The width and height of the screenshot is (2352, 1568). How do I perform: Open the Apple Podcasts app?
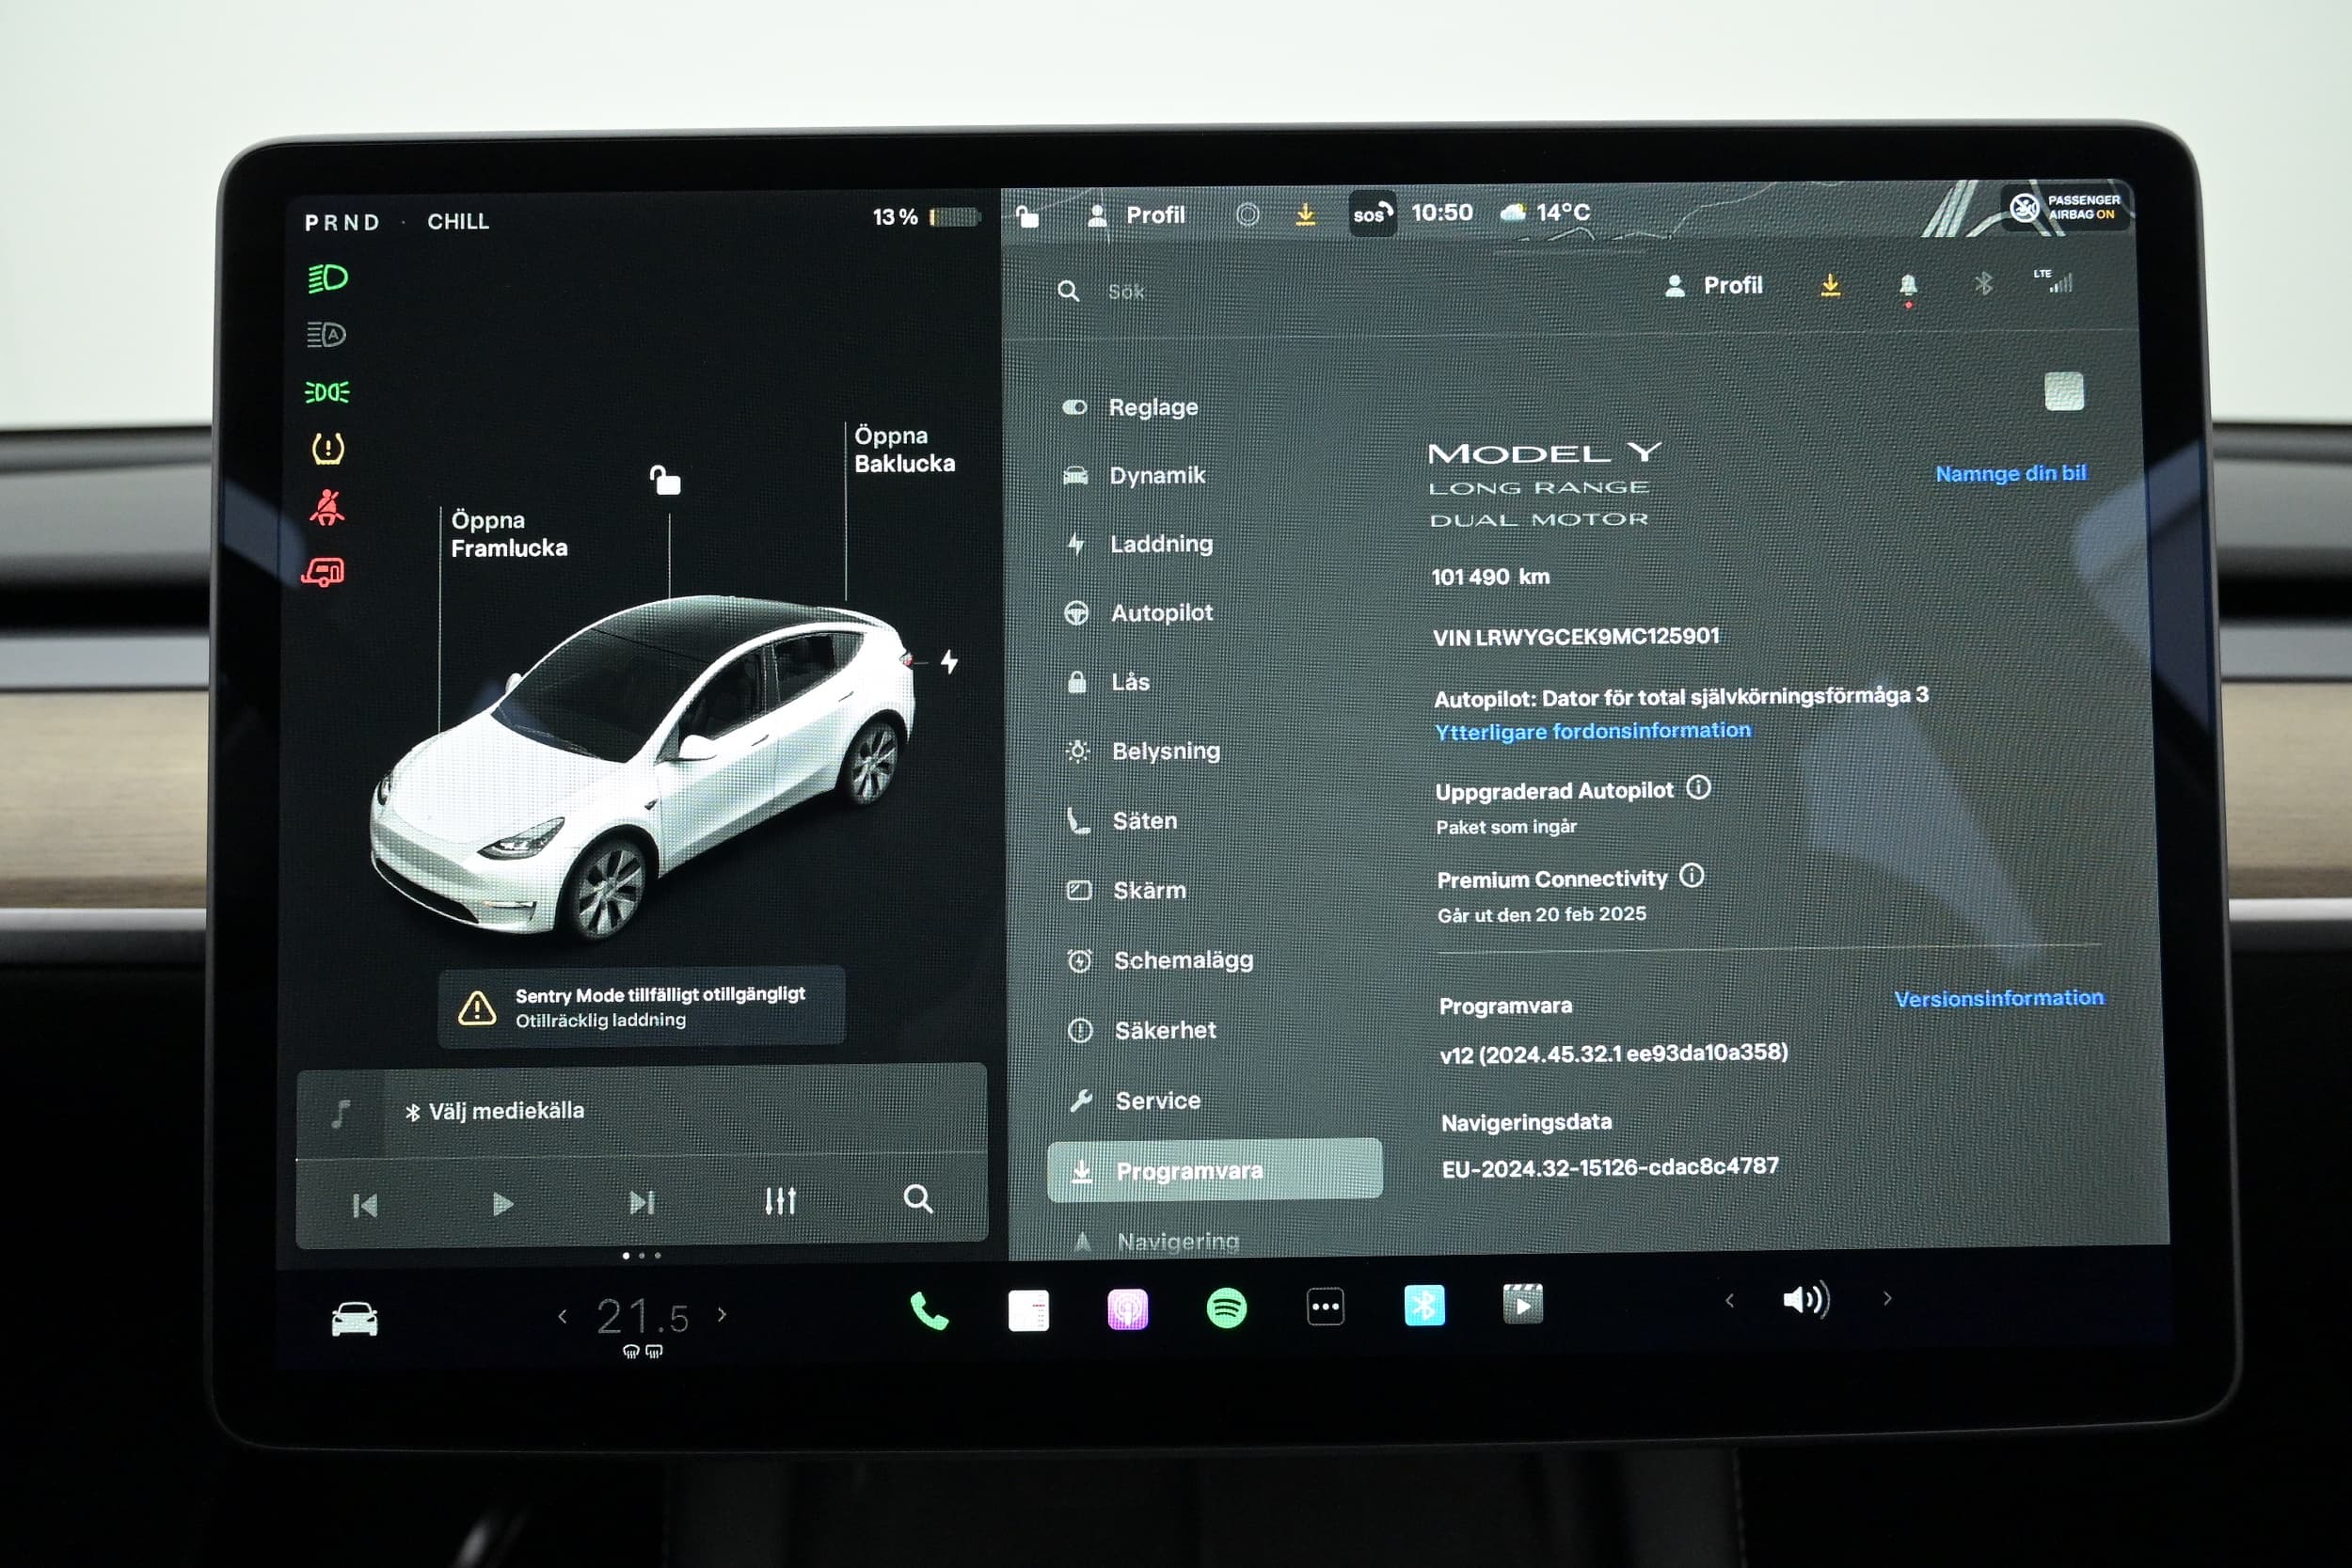pos(1127,1309)
